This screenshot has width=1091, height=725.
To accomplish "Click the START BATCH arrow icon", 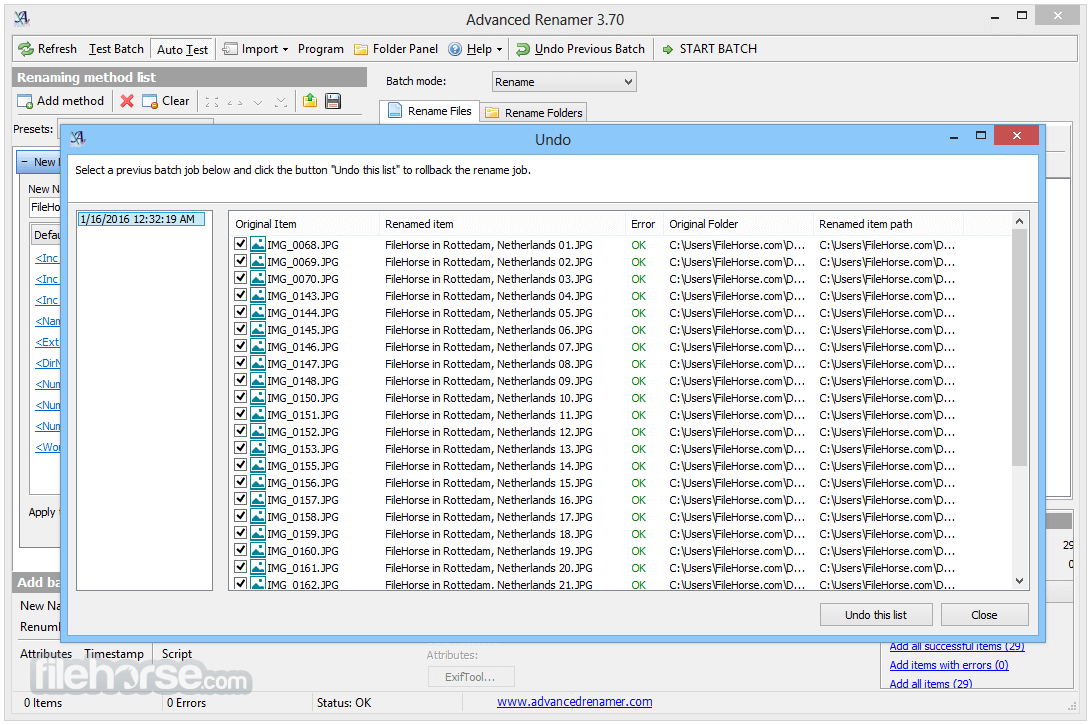I will [x=668, y=49].
